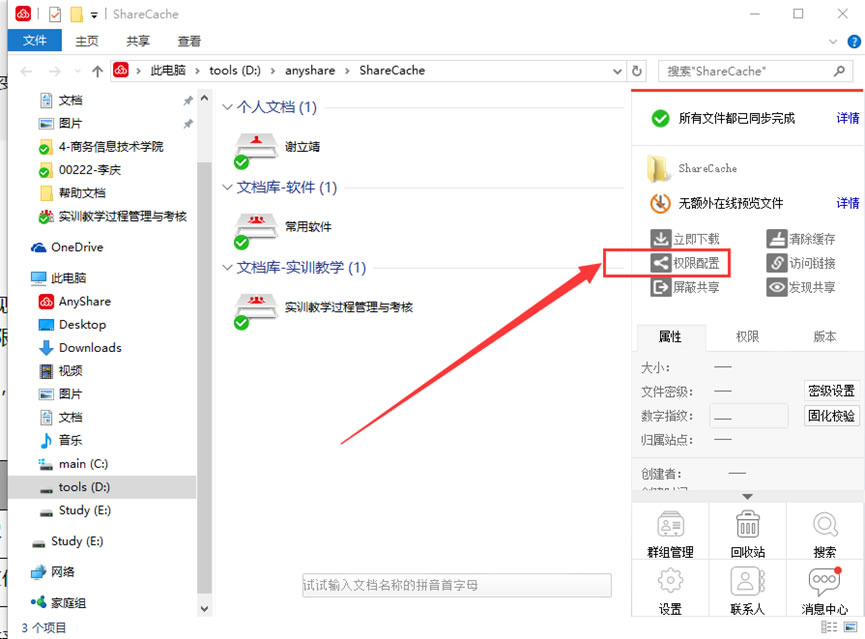
Task: Click the document name pinyin search field
Action: click(456, 586)
